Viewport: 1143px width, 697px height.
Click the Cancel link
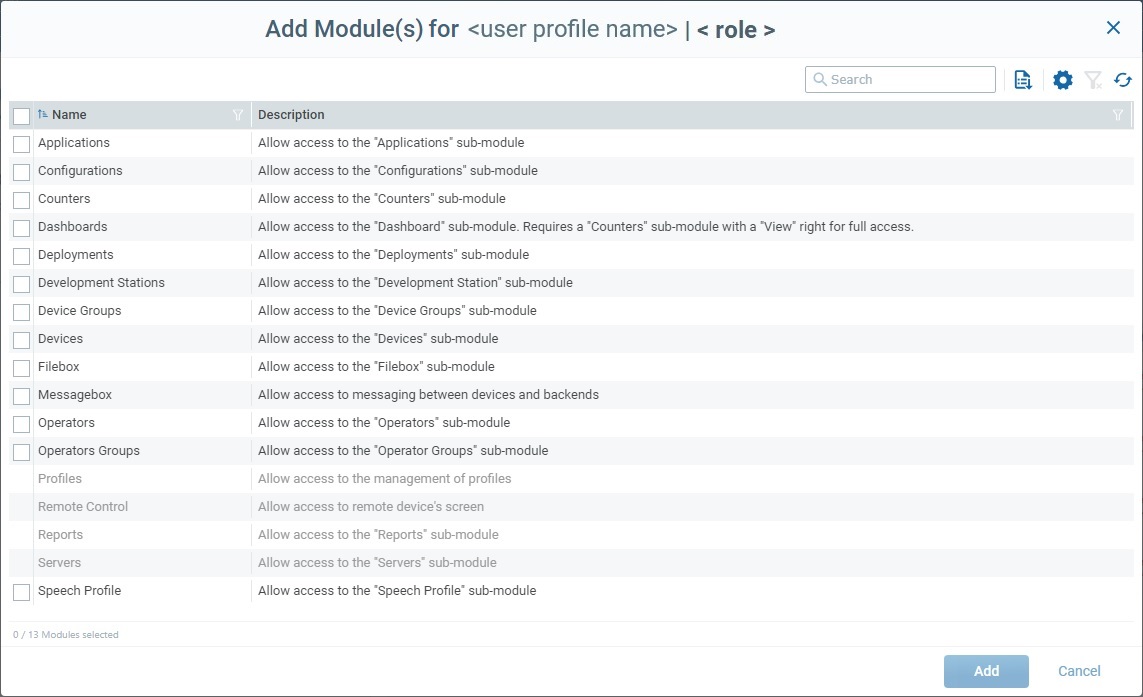[x=1079, y=671]
